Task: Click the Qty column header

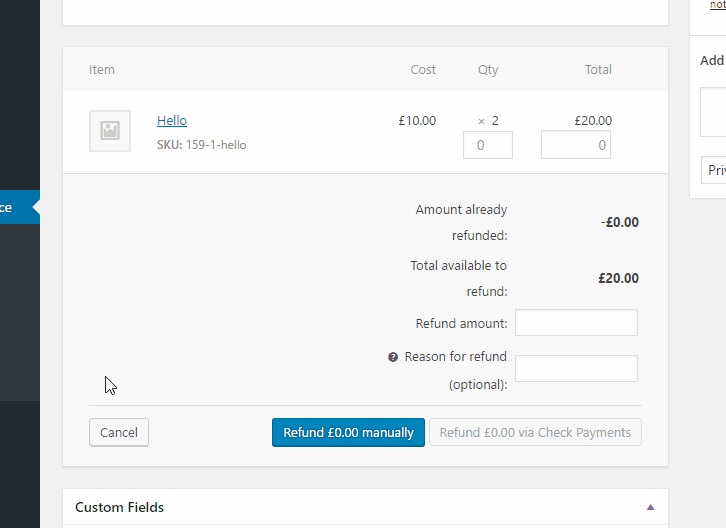Action: click(x=488, y=70)
